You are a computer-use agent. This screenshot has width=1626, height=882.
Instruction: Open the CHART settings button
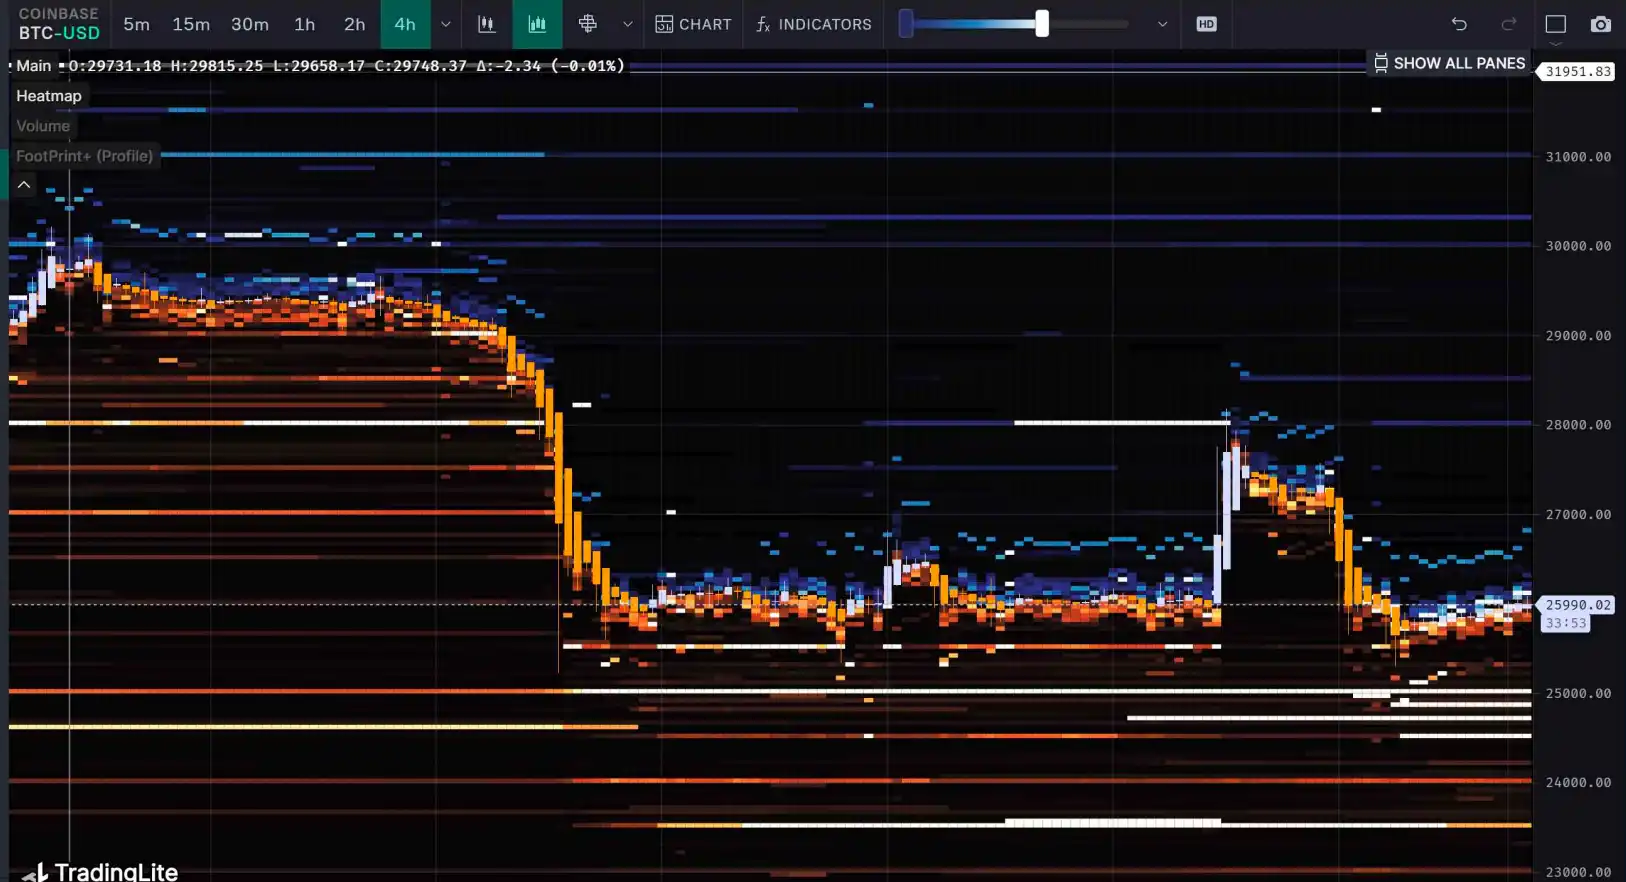coord(694,24)
